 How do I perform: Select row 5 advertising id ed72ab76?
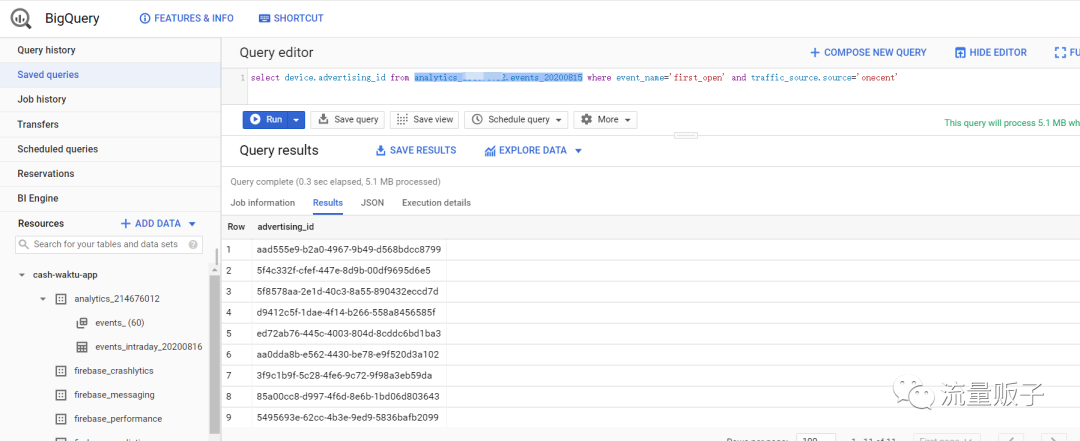(349, 334)
